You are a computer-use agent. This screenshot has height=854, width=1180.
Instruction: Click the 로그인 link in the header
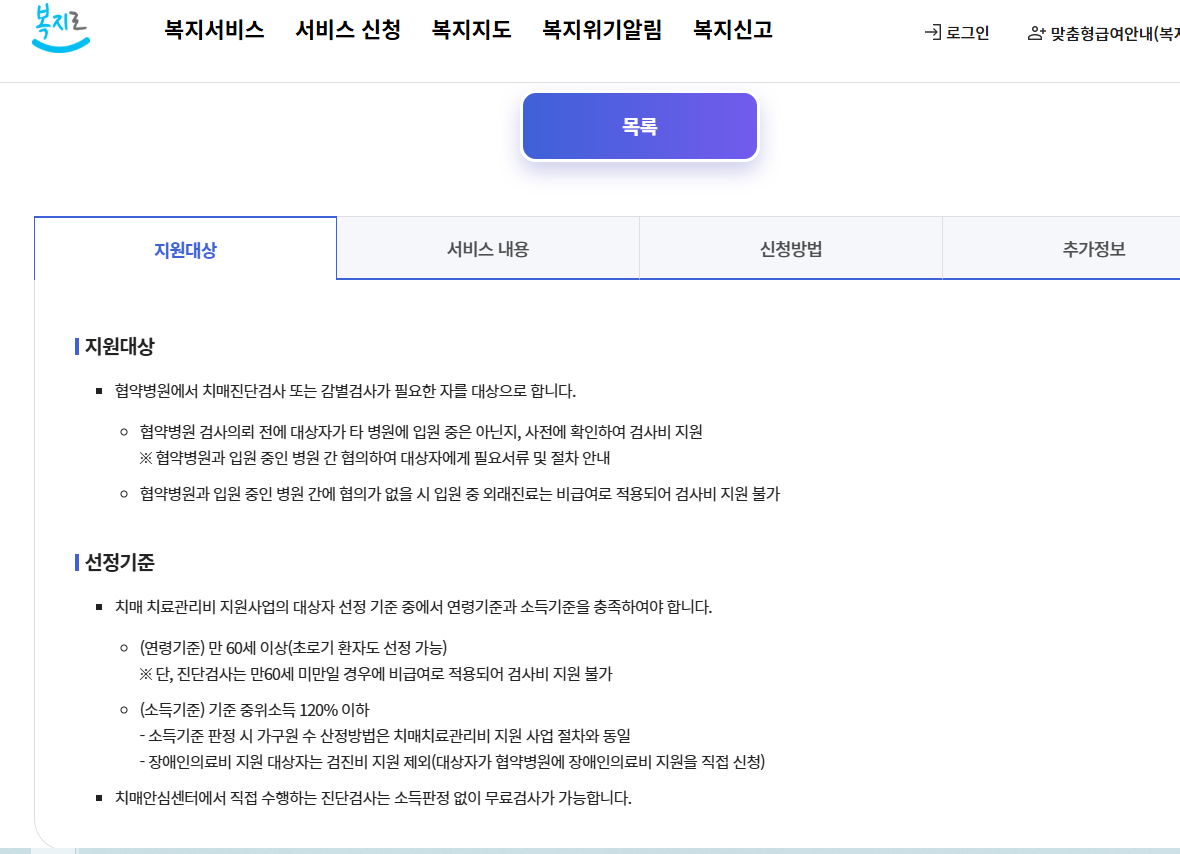(964, 33)
